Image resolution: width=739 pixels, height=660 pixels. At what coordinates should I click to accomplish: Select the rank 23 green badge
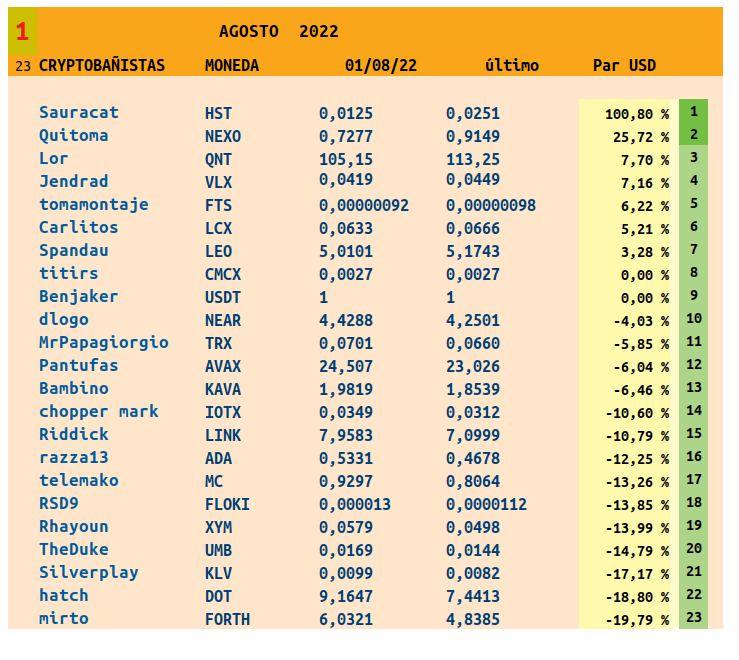click(693, 618)
